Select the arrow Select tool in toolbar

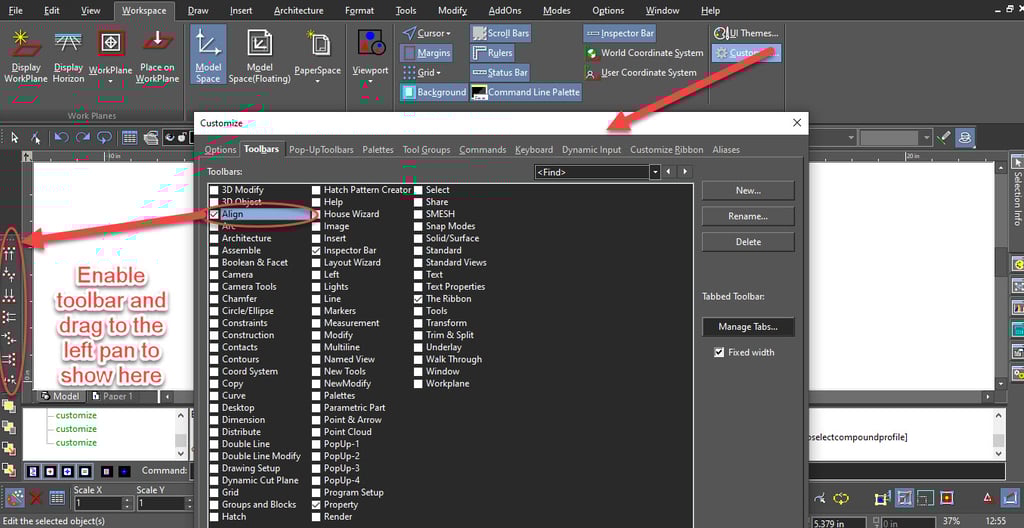(x=14, y=137)
